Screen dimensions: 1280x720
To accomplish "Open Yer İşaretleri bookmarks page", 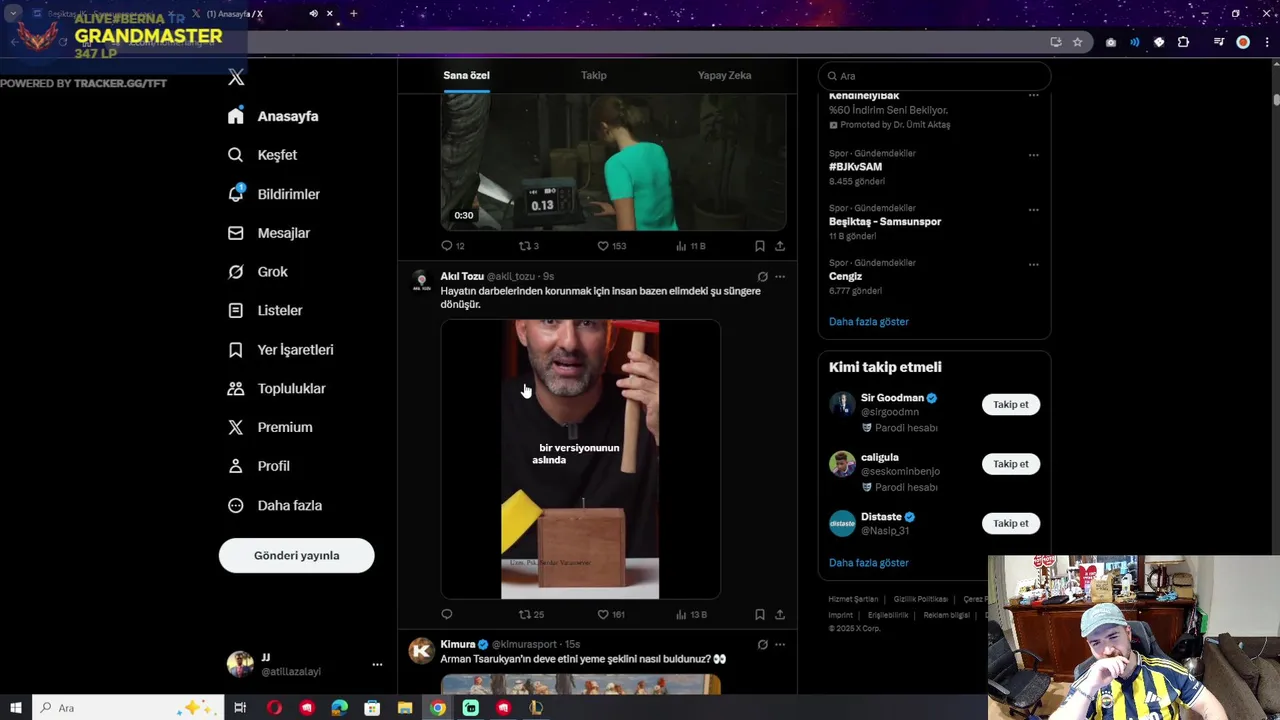I will point(281,350).
